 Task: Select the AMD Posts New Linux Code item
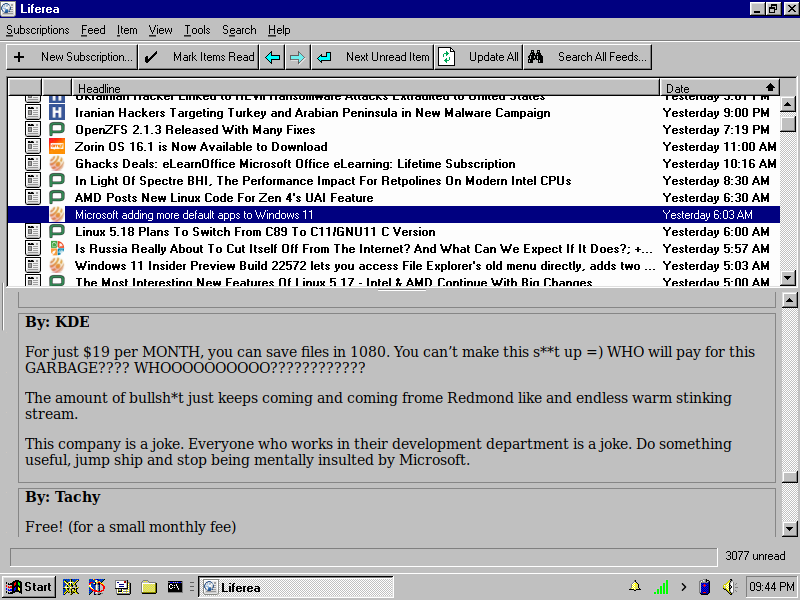[224, 198]
